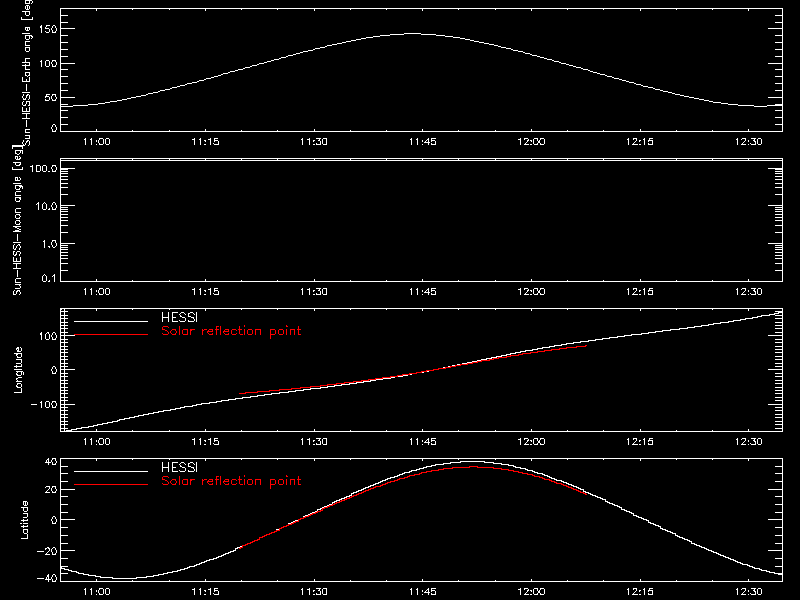Click the 'HESSI' legend label in the Latitude plot
The height and width of the screenshot is (600, 800).
tap(179, 467)
